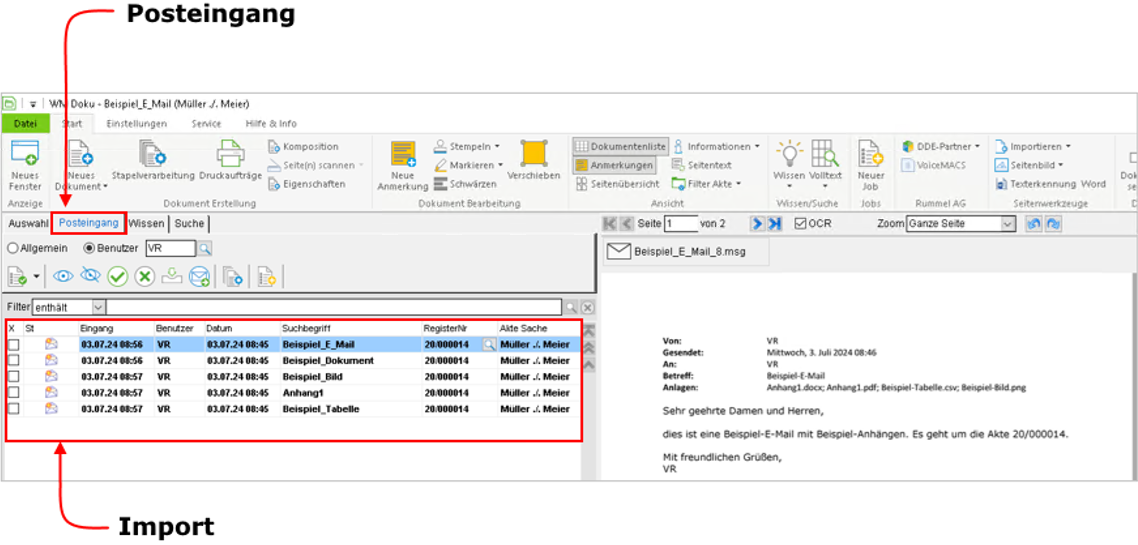Toggle the Anmerkungen view
The image size is (1138, 545).
click(x=613, y=165)
